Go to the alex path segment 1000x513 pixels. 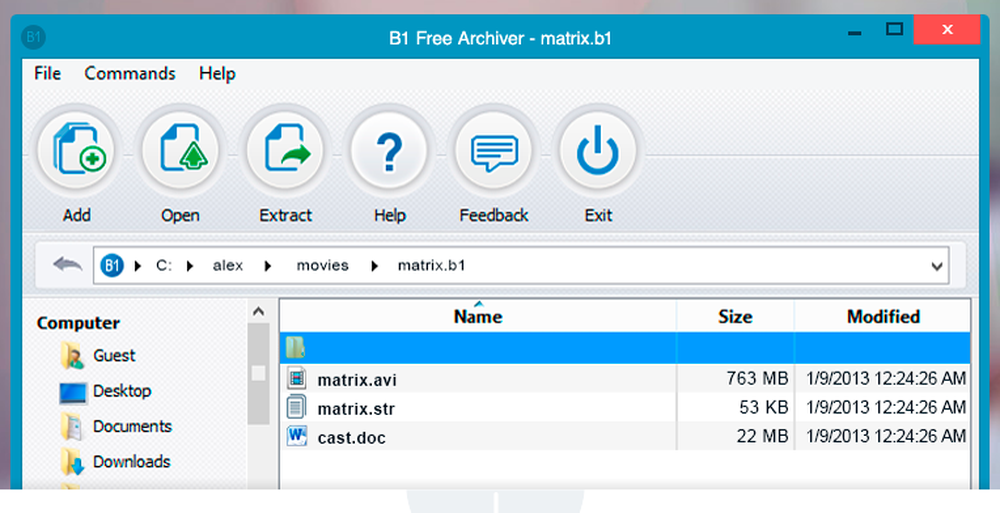tap(228, 265)
